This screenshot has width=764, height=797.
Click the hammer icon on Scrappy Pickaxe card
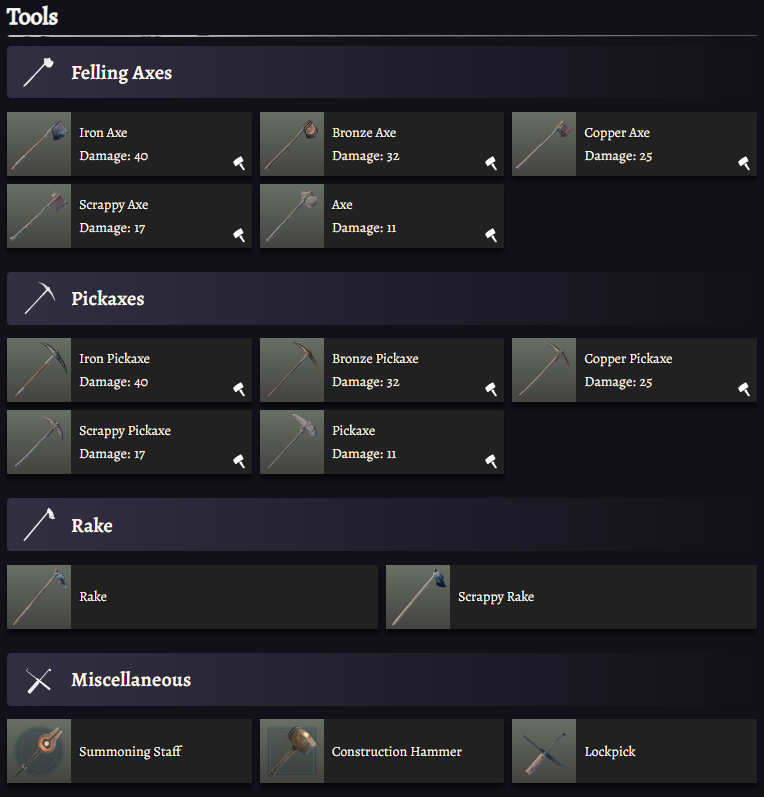pos(239,461)
